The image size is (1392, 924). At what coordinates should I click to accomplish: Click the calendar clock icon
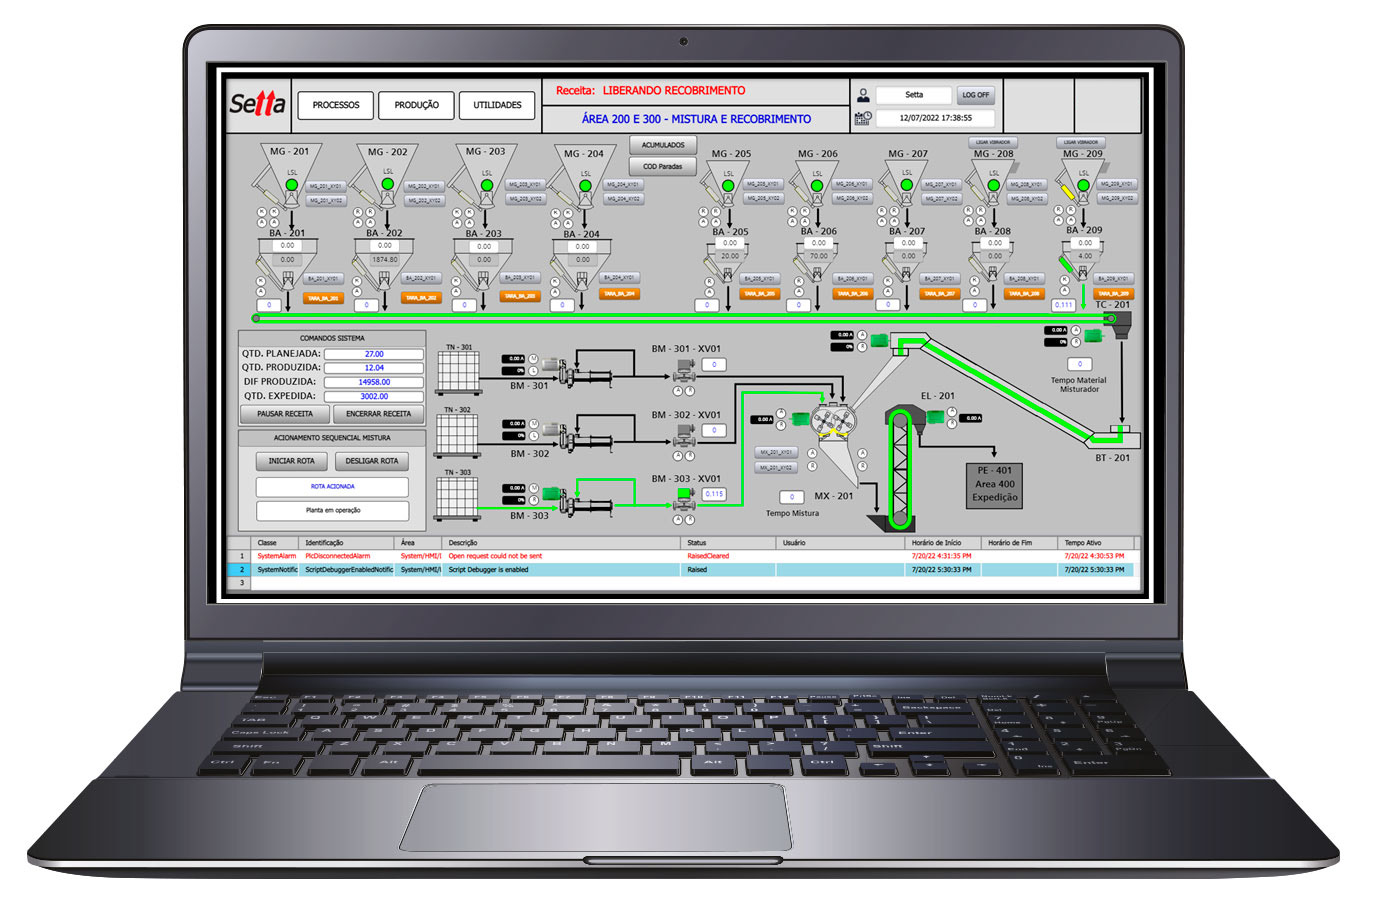[863, 118]
